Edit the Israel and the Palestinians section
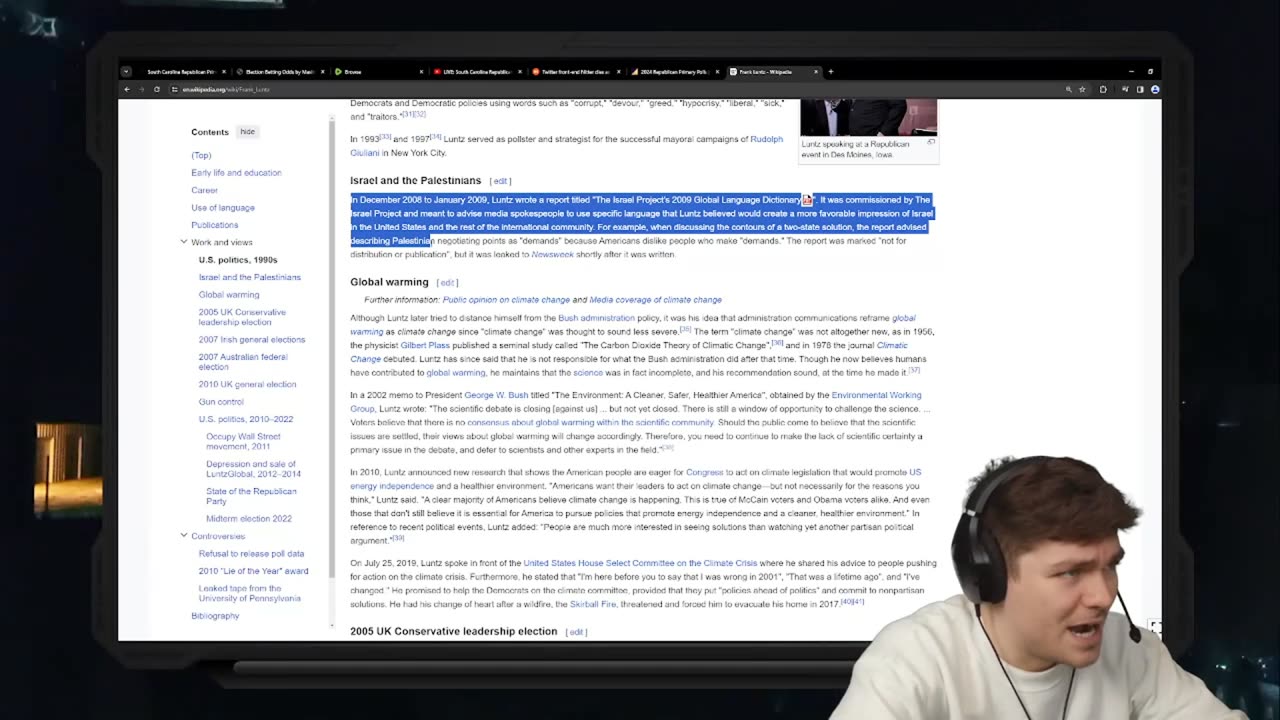 500,181
